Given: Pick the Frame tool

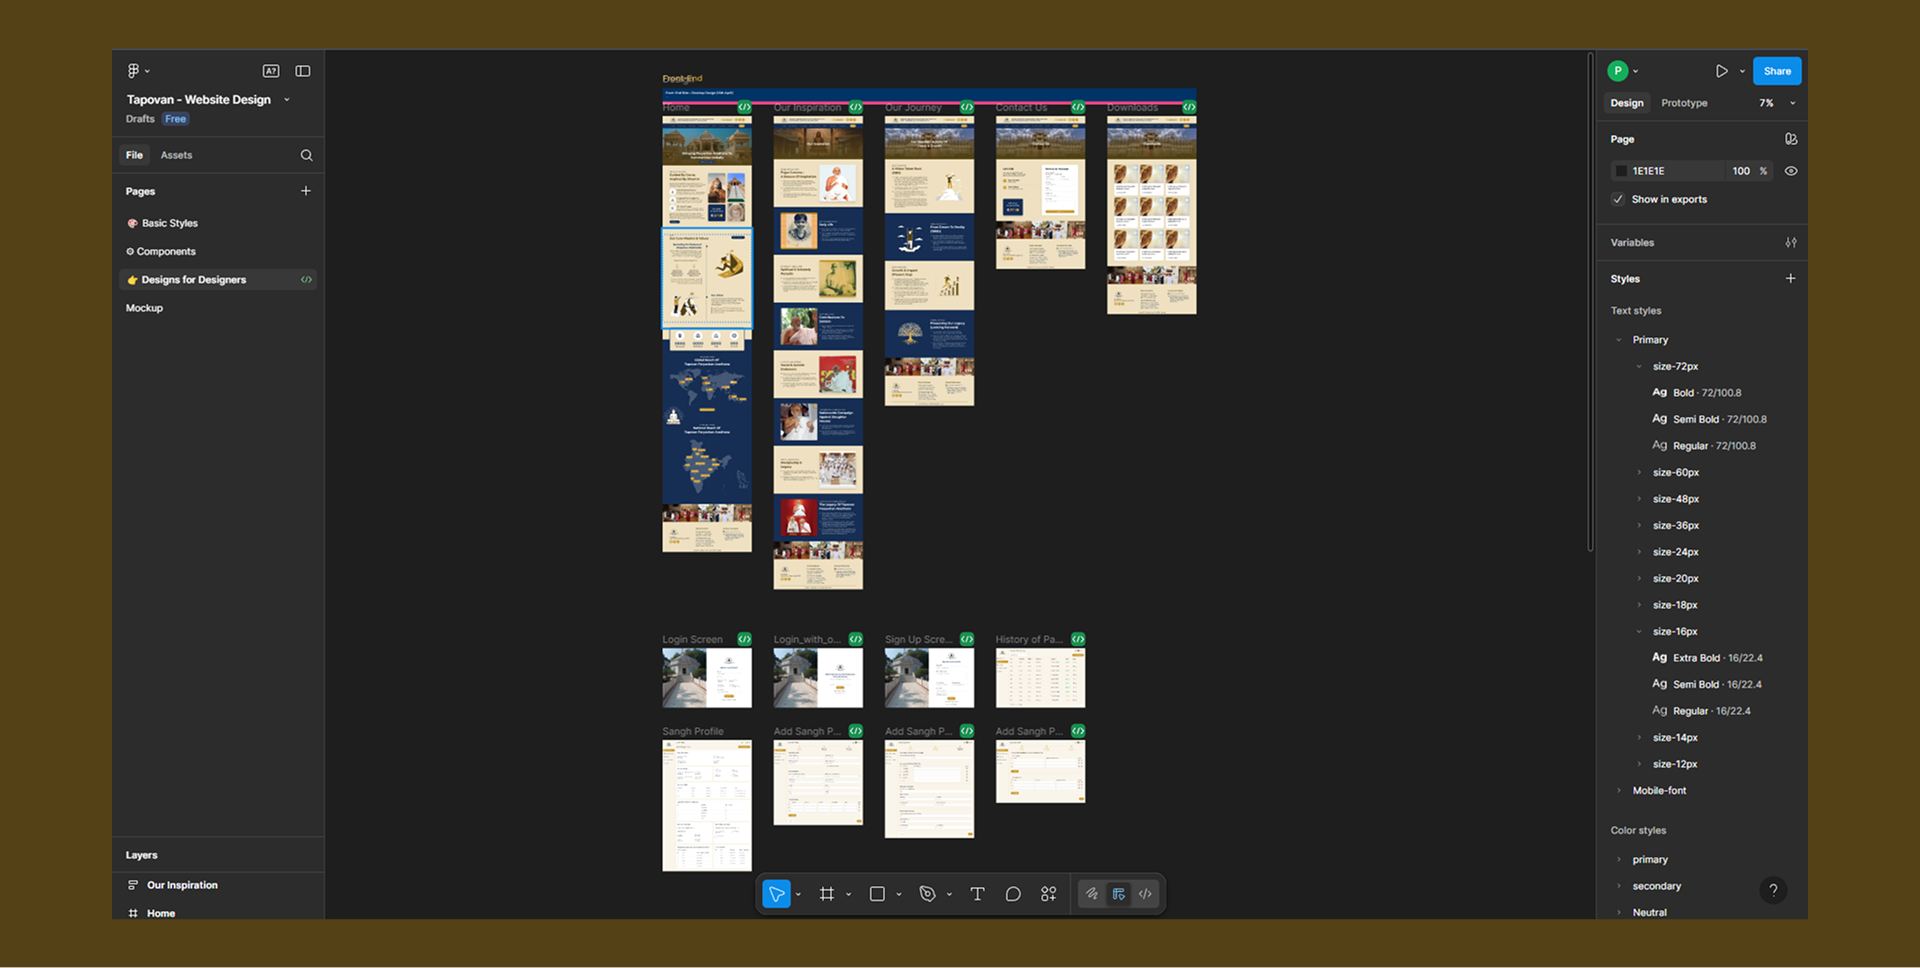Looking at the screenshot, I should (x=826, y=893).
